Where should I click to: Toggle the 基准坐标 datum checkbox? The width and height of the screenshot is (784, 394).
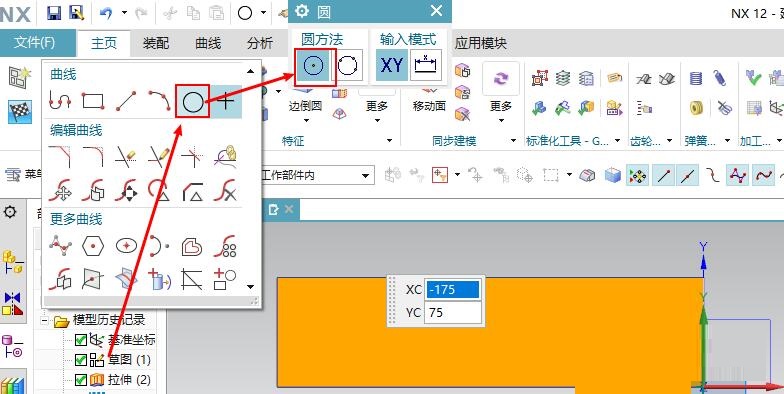click(80, 340)
